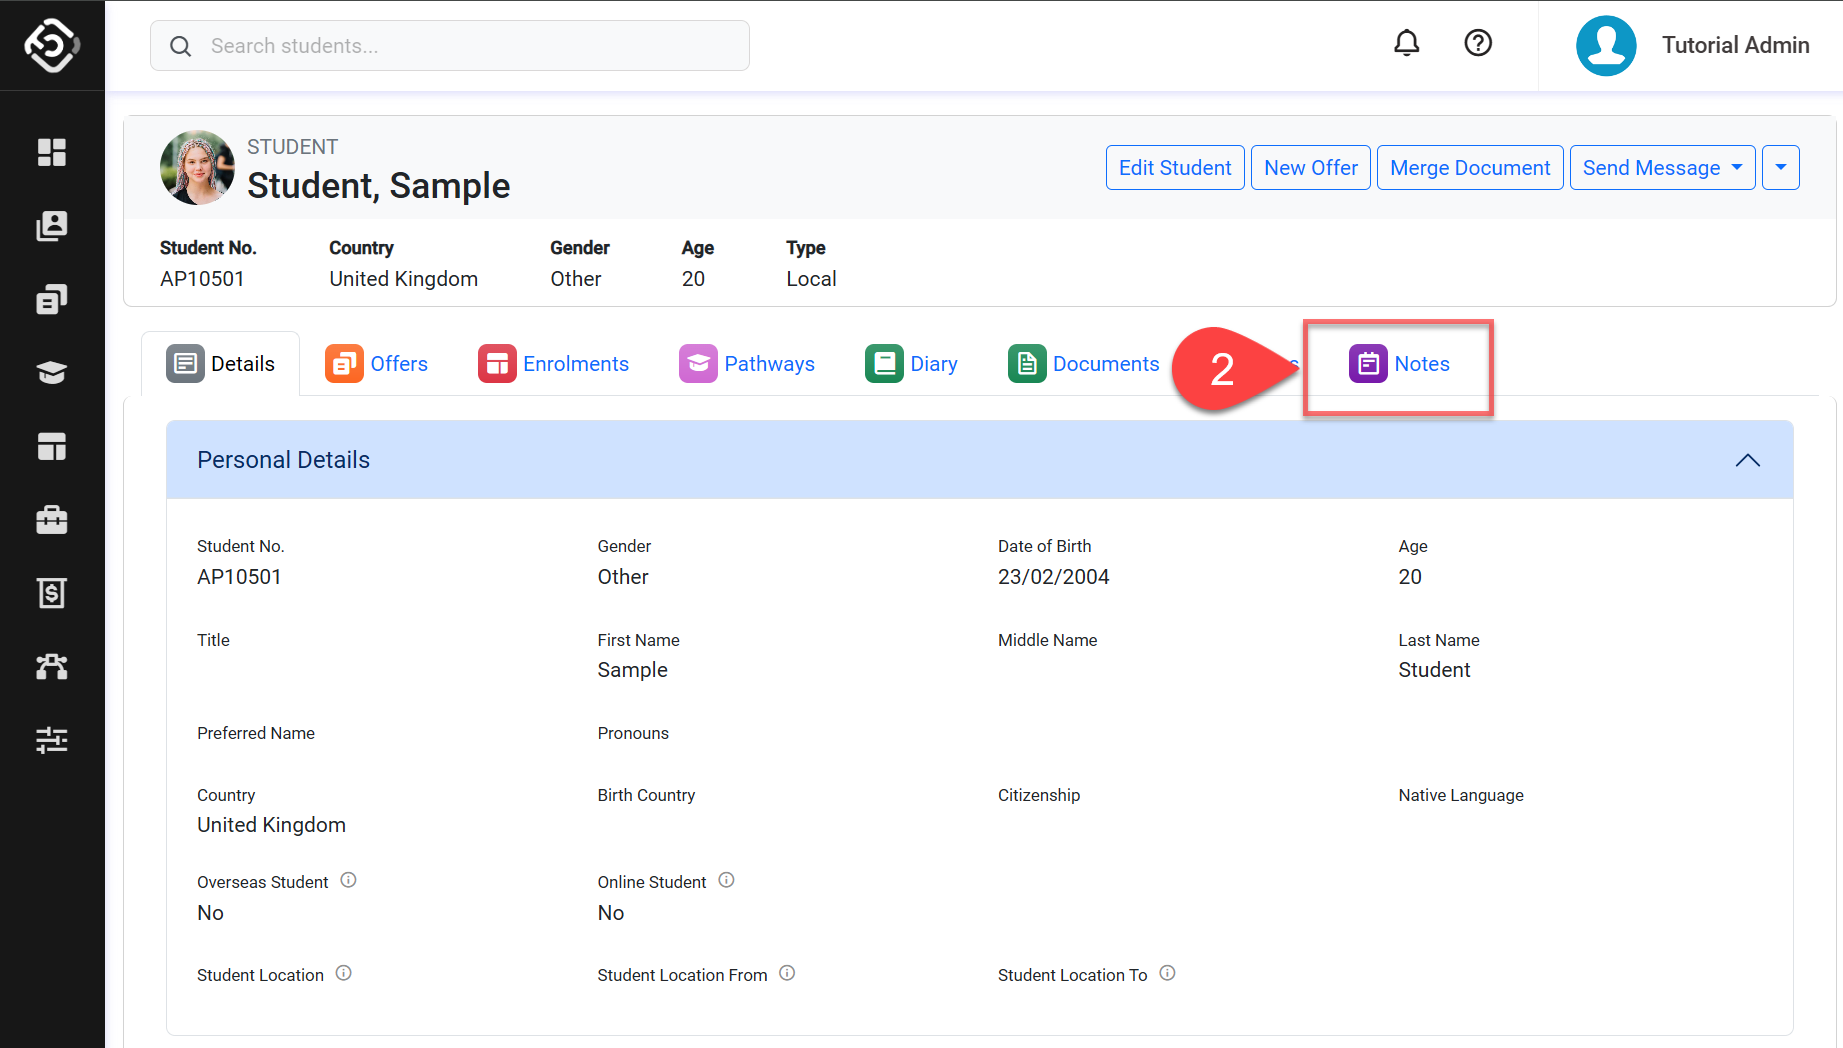Open the help question mark icon
The height and width of the screenshot is (1048, 1843).
tap(1477, 43)
